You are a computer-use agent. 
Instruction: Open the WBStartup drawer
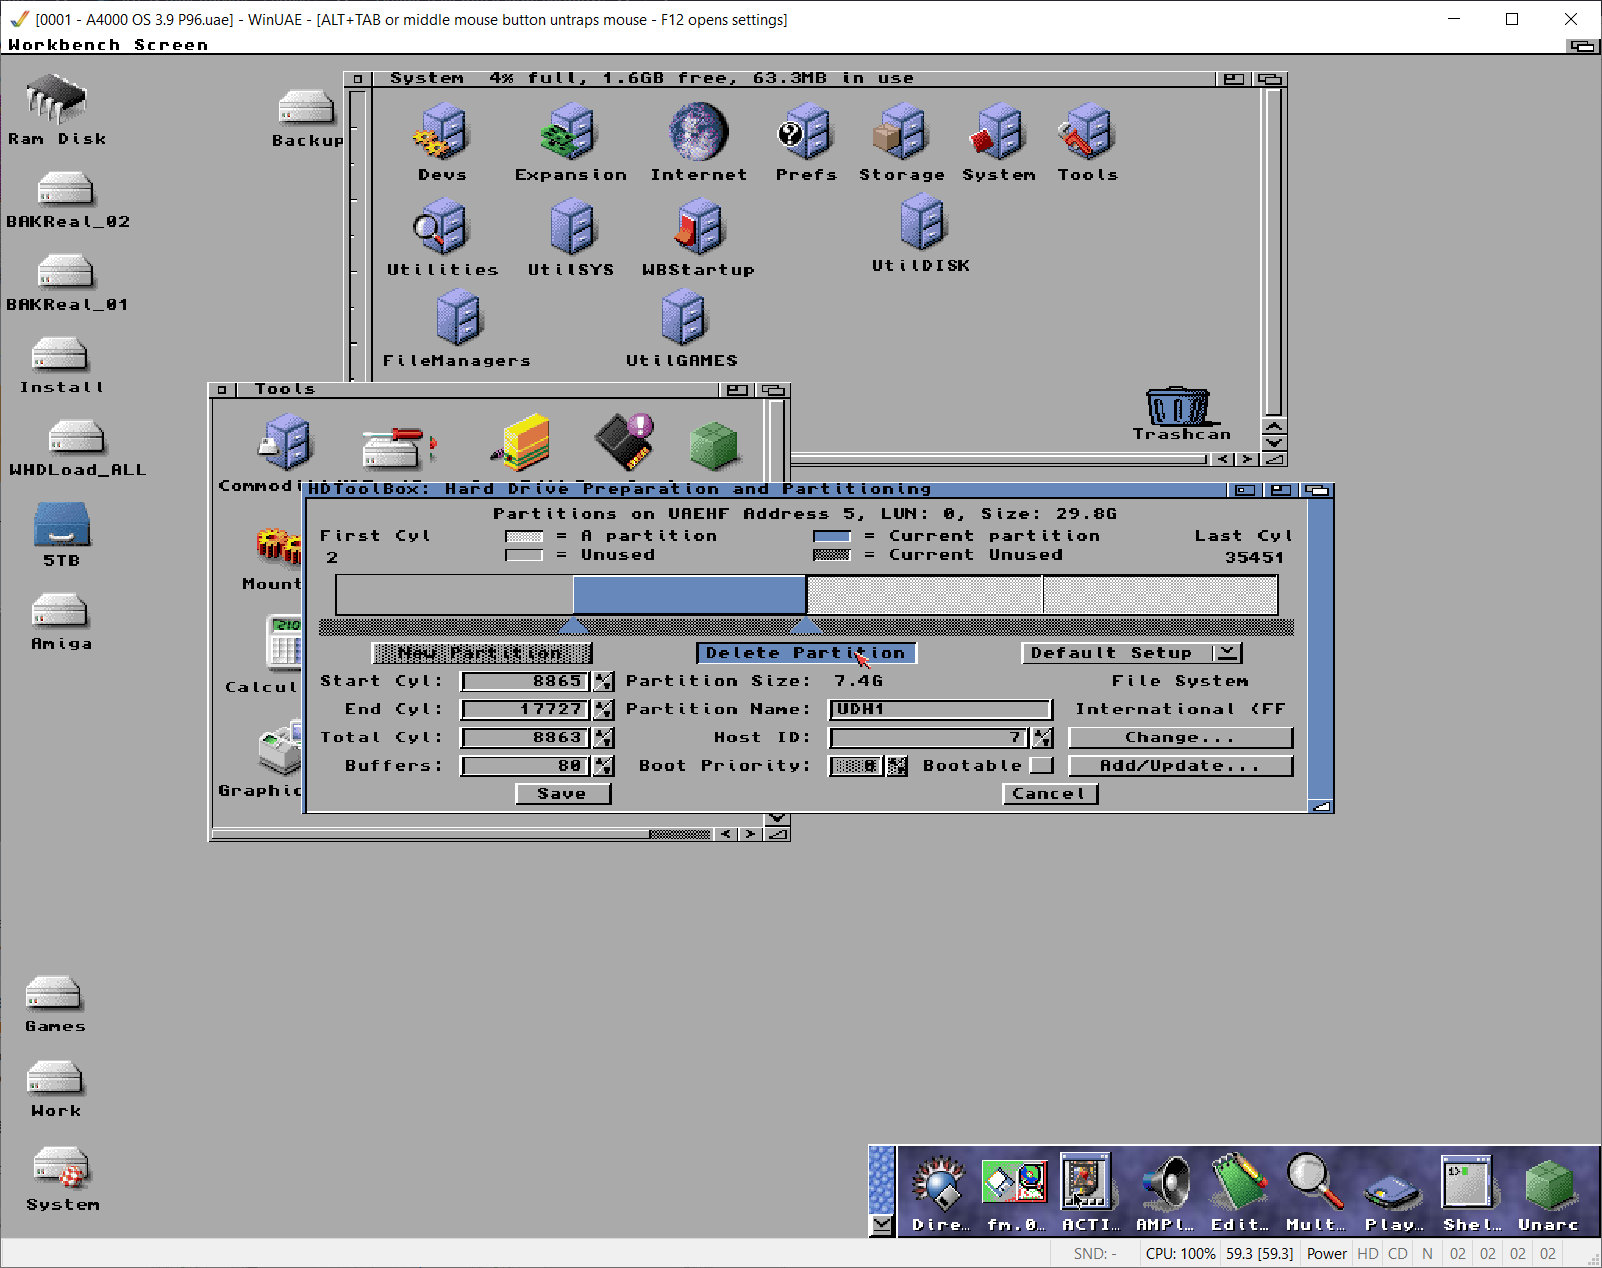coord(698,227)
